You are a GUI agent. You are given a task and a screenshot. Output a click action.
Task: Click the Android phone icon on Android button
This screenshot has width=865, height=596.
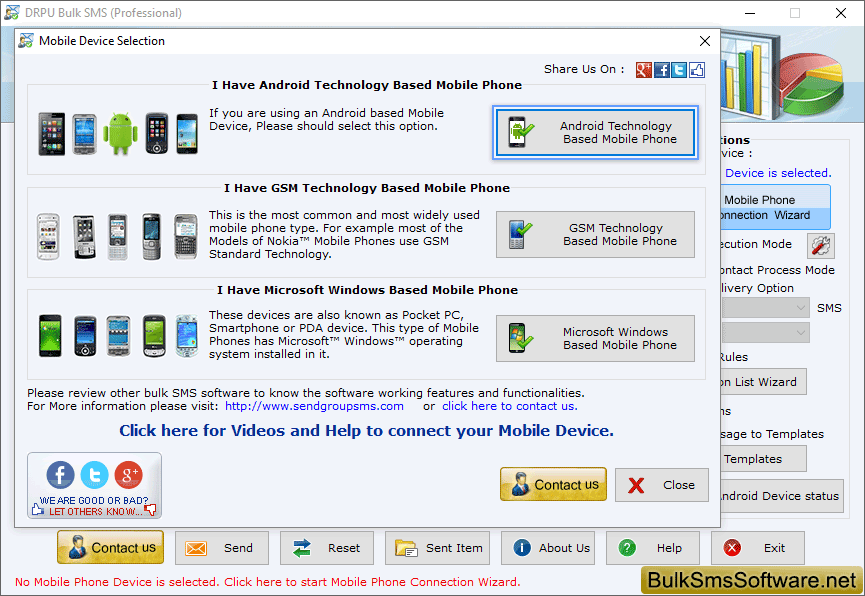pyautogui.click(x=519, y=132)
